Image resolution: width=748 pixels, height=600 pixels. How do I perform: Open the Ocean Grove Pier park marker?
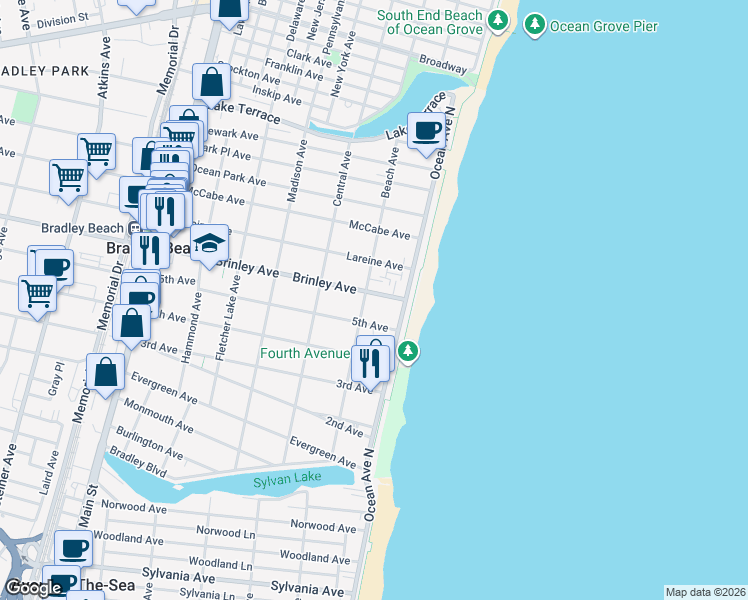point(534,23)
